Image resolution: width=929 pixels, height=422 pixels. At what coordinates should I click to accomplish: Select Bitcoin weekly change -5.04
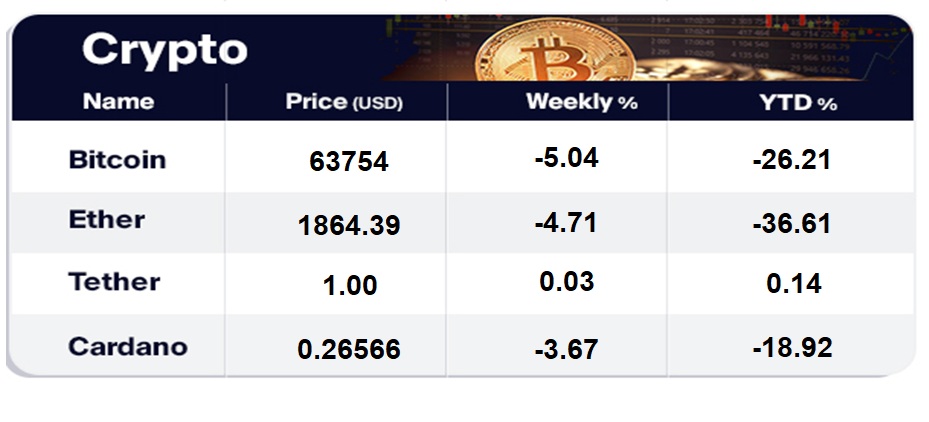pyautogui.click(x=566, y=157)
